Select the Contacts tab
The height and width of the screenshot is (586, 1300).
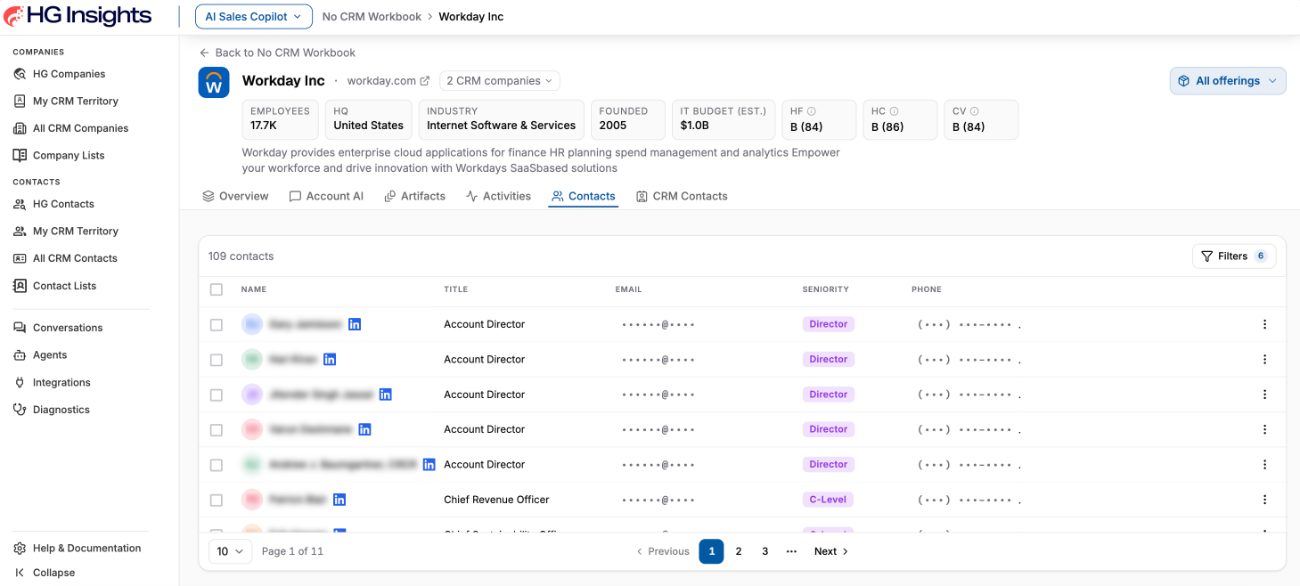click(x=583, y=196)
